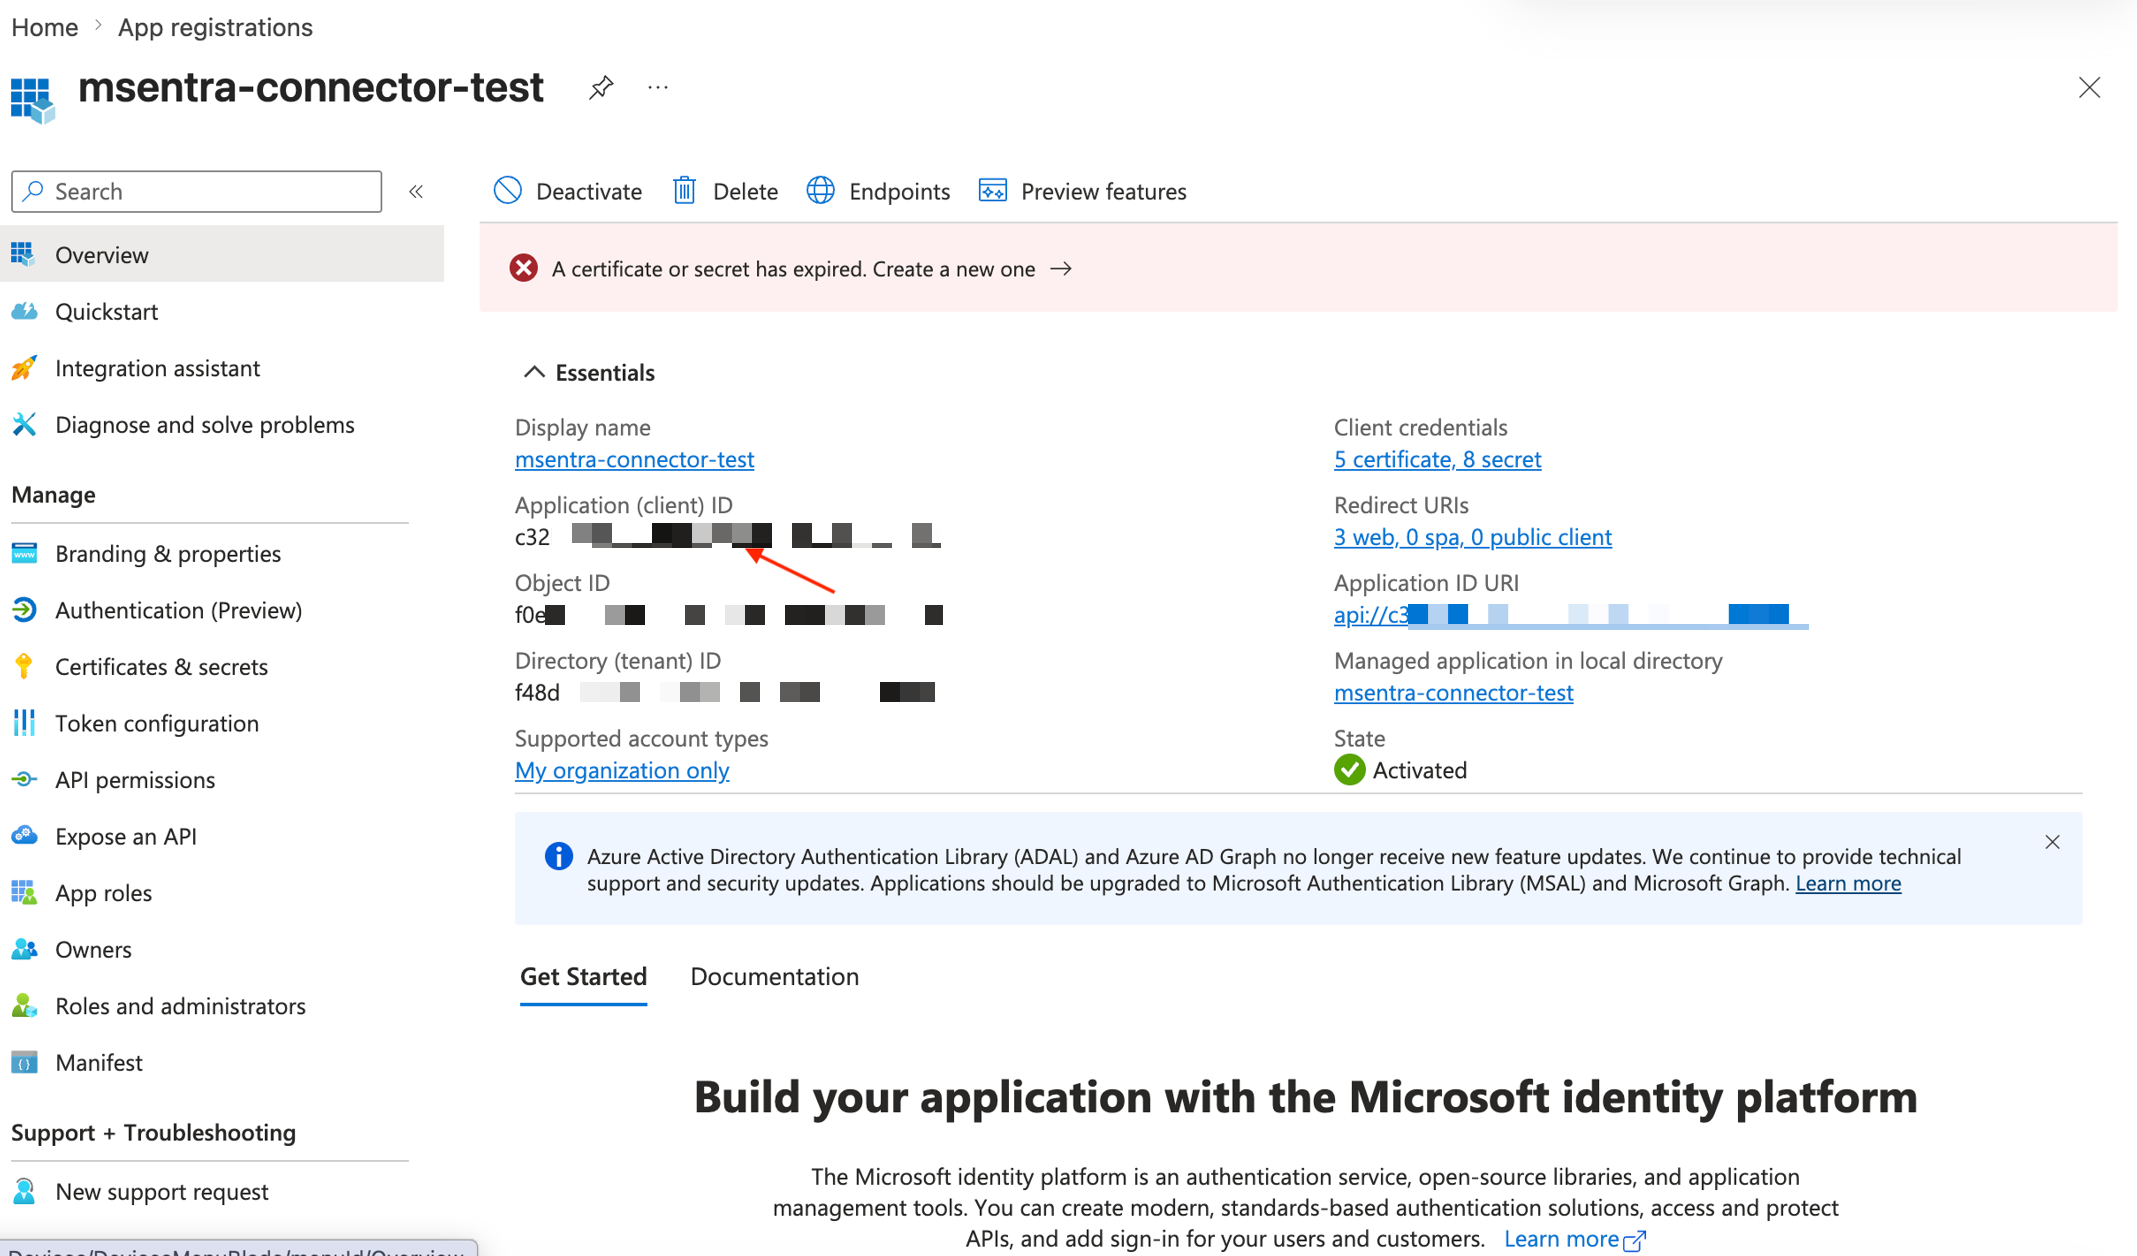Click the Application ID URI api link
Viewport: 2137px width, 1256px height.
point(1570,614)
